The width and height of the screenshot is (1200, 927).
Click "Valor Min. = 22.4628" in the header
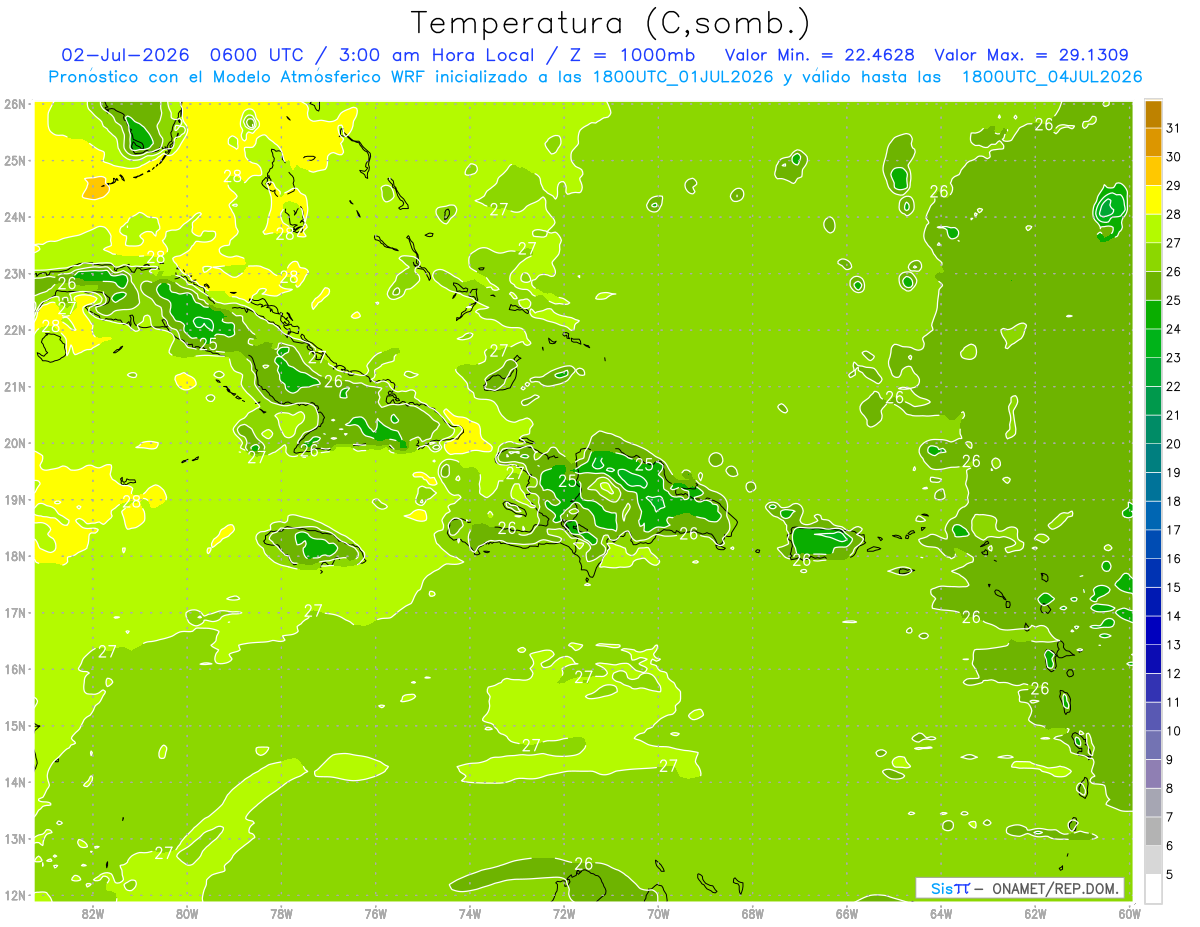click(x=819, y=55)
